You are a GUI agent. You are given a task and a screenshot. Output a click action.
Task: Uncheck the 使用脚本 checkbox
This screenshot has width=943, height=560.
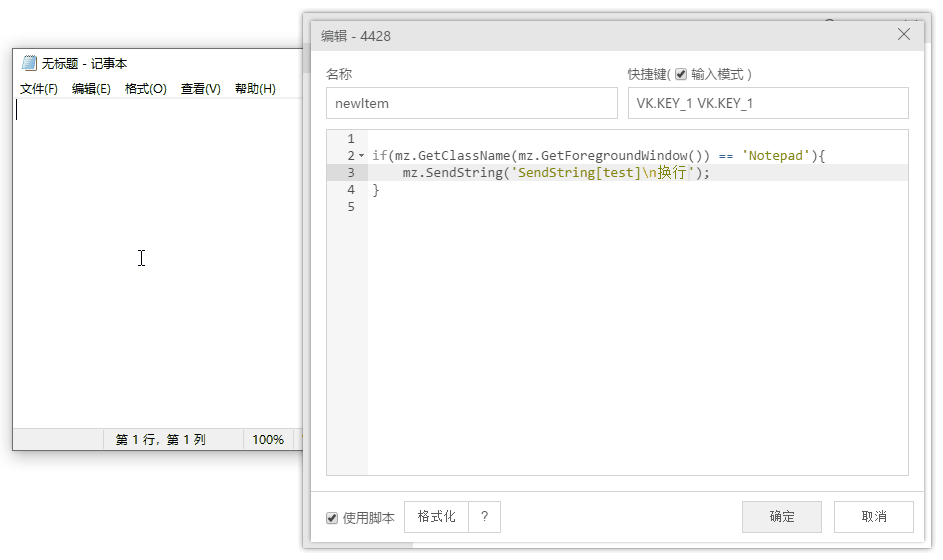pos(332,518)
